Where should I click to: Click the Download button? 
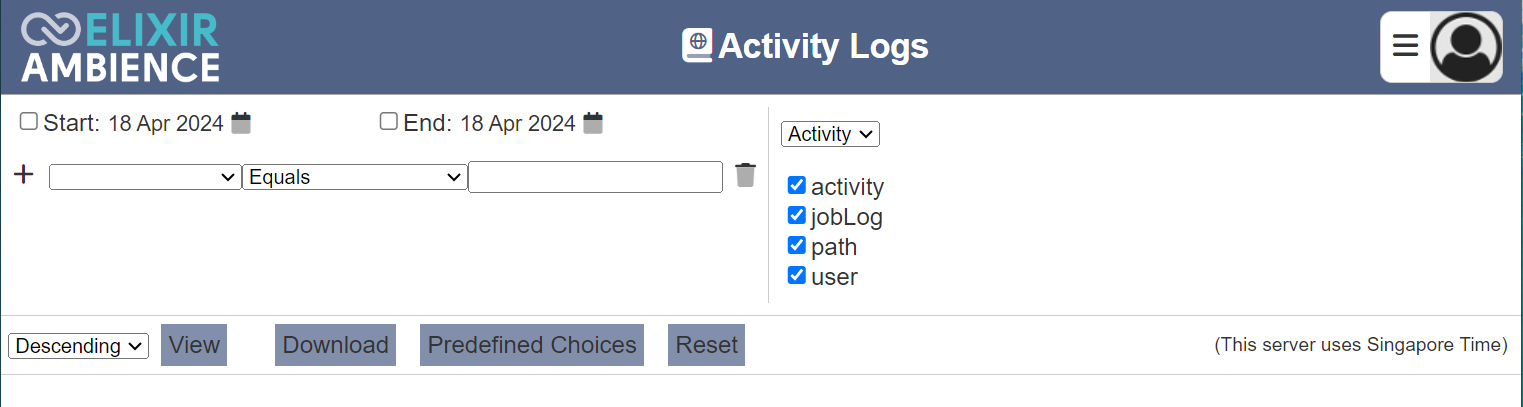point(335,345)
